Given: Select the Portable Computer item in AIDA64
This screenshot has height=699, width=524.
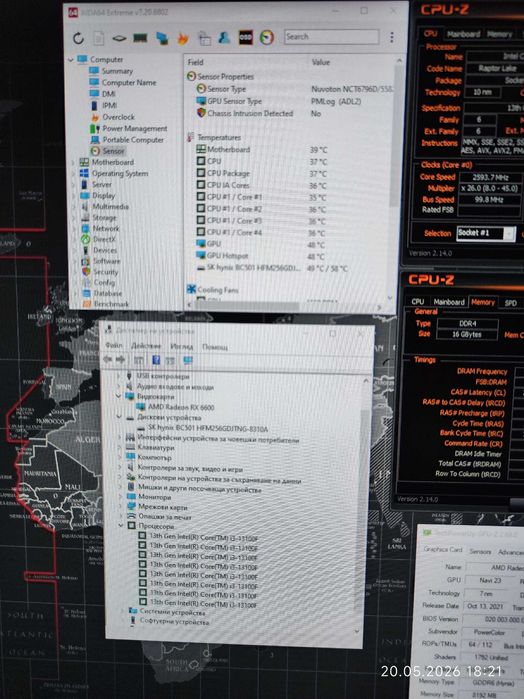Looking at the screenshot, I should coord(128,140).
